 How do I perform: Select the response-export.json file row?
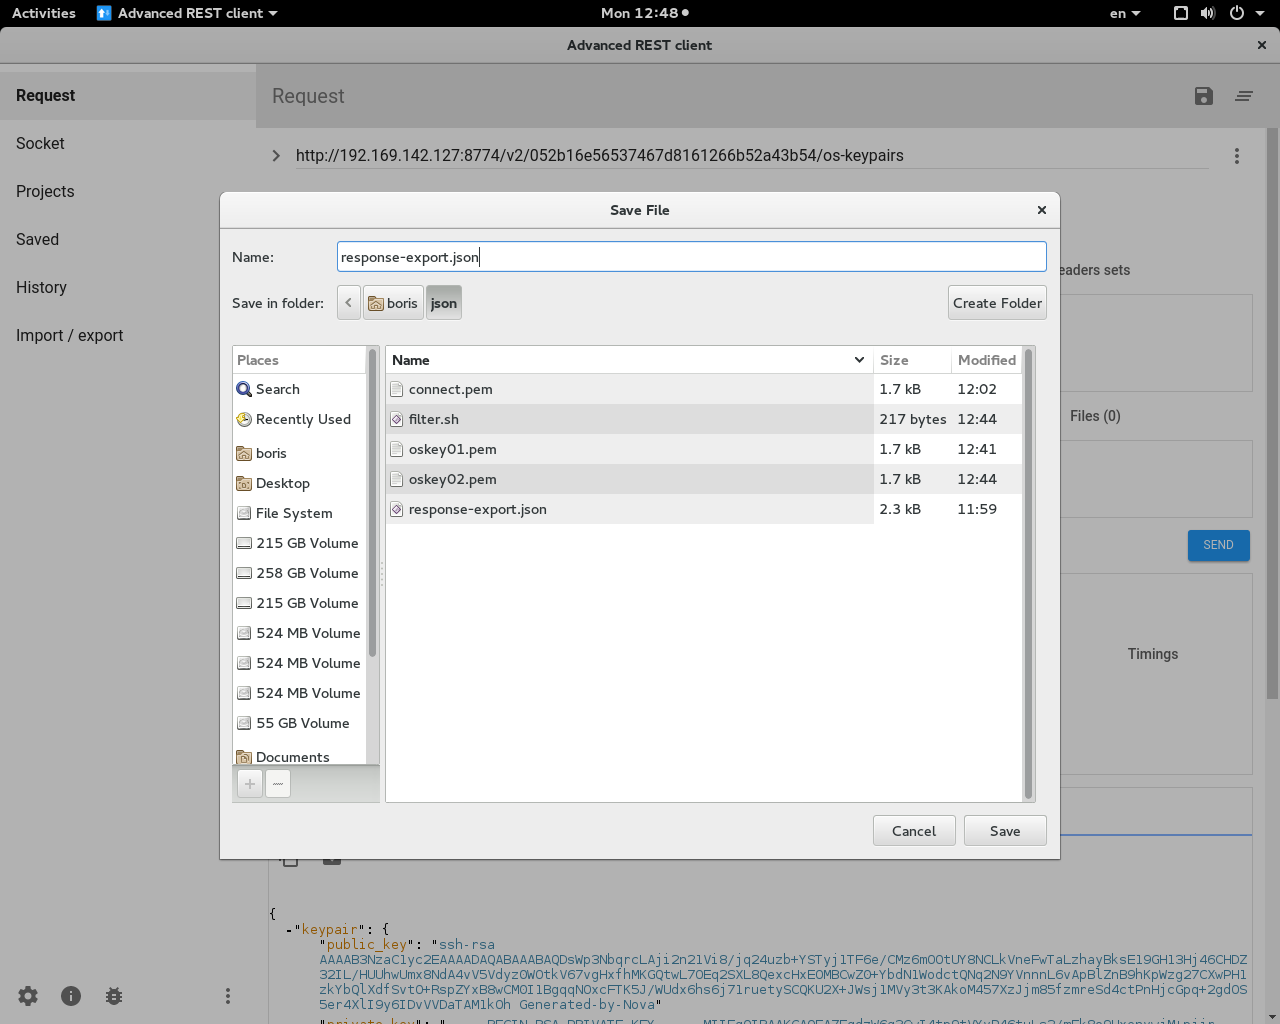click(704, 509)
